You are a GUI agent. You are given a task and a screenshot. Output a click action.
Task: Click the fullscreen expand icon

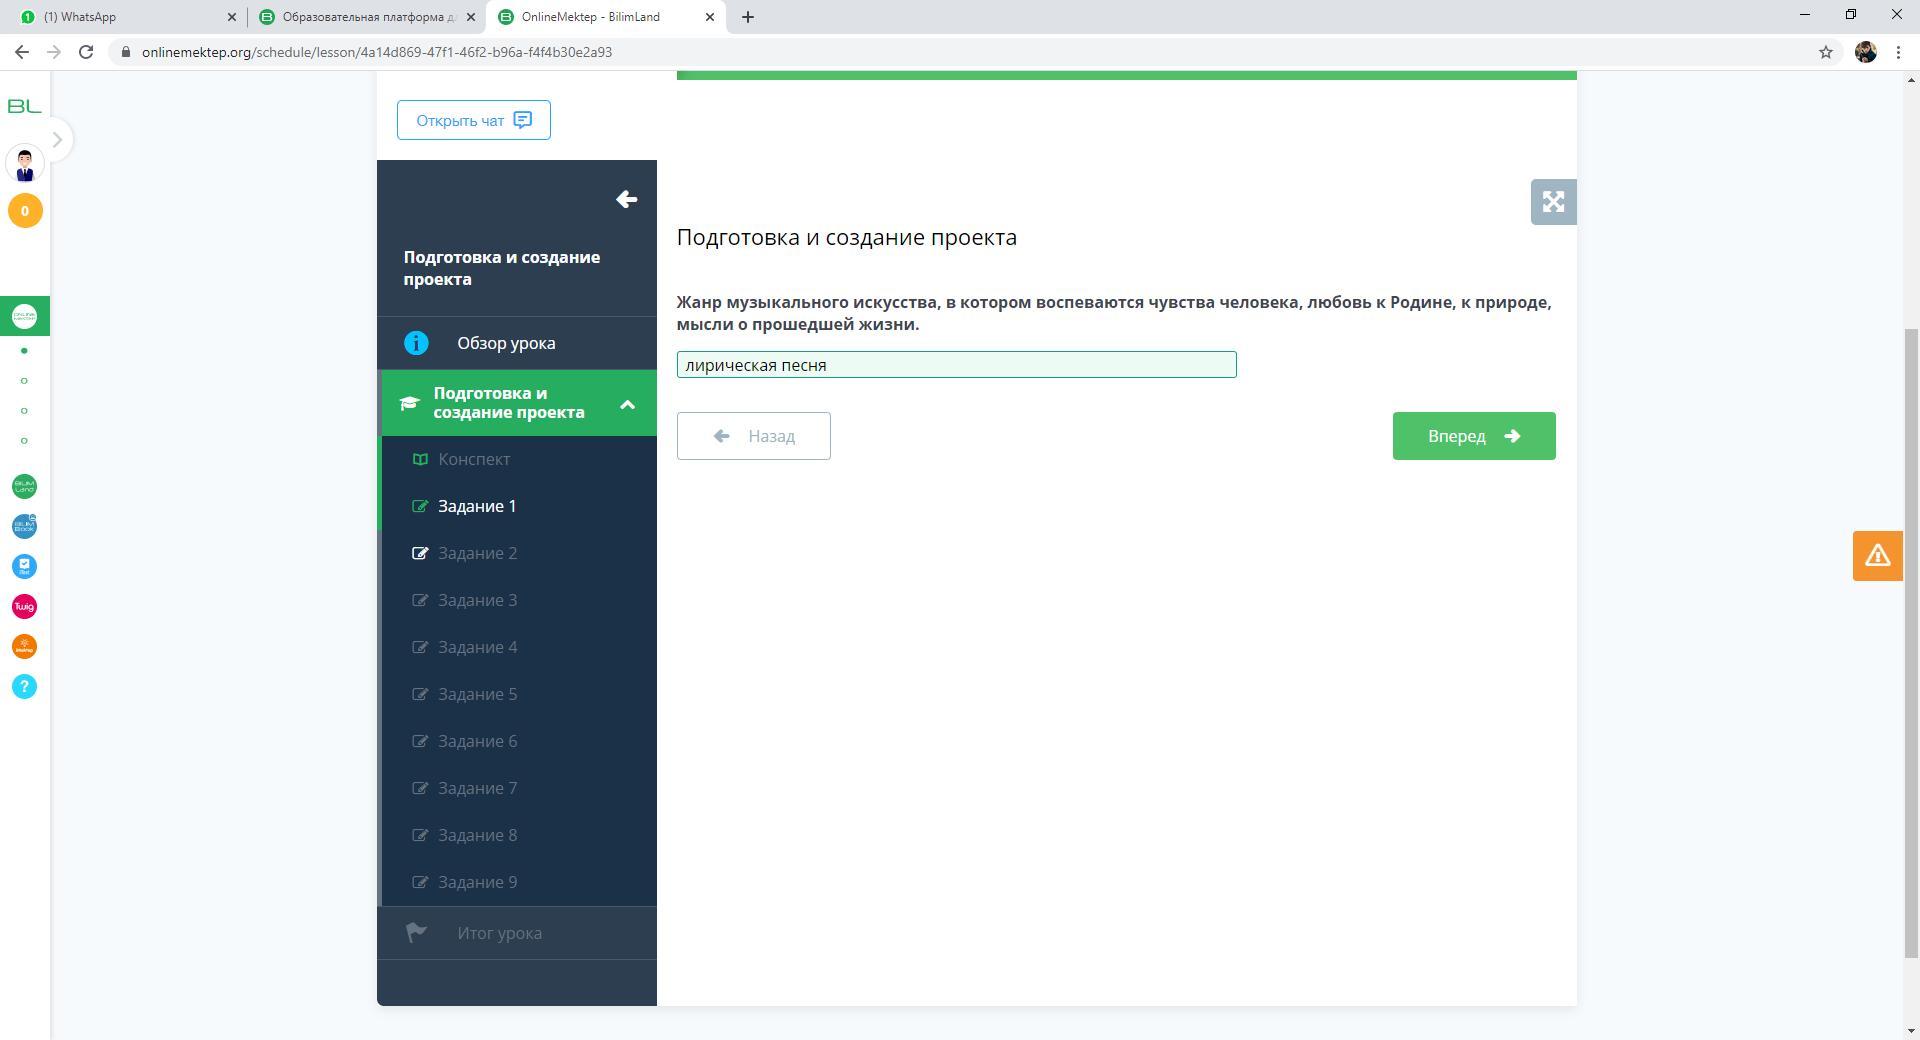coord(1552,202)
